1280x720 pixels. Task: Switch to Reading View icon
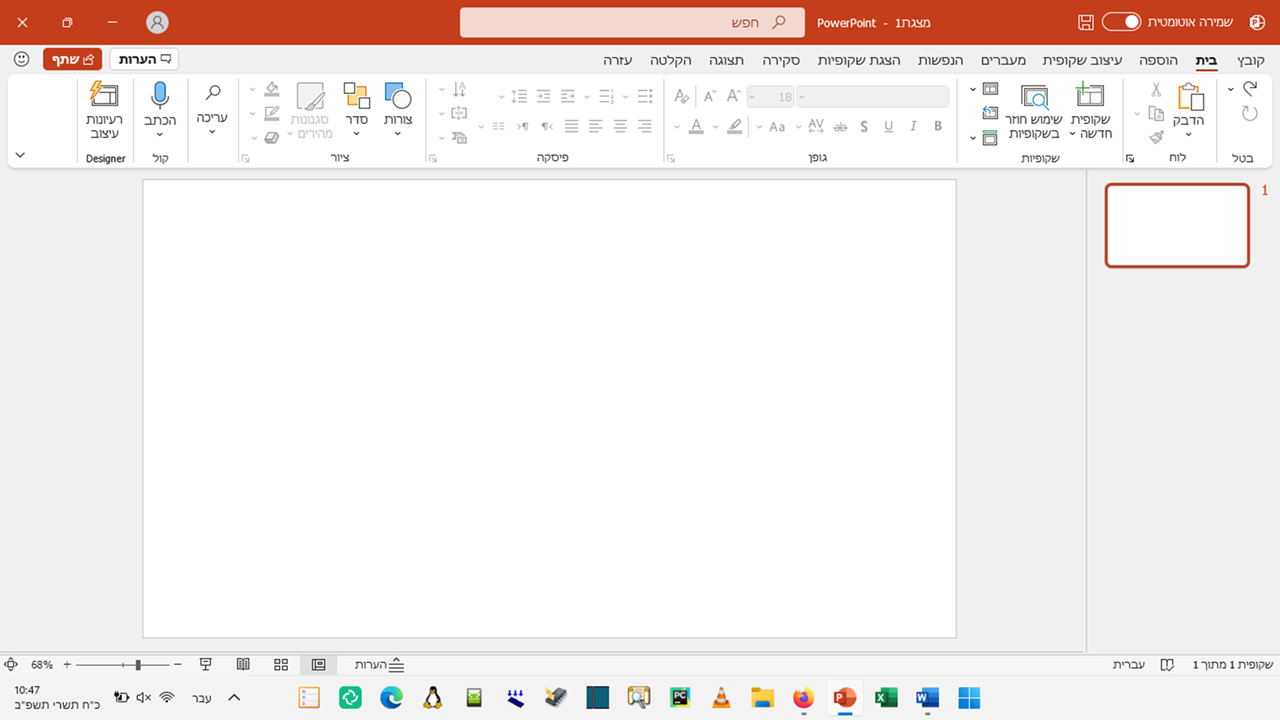243,664
